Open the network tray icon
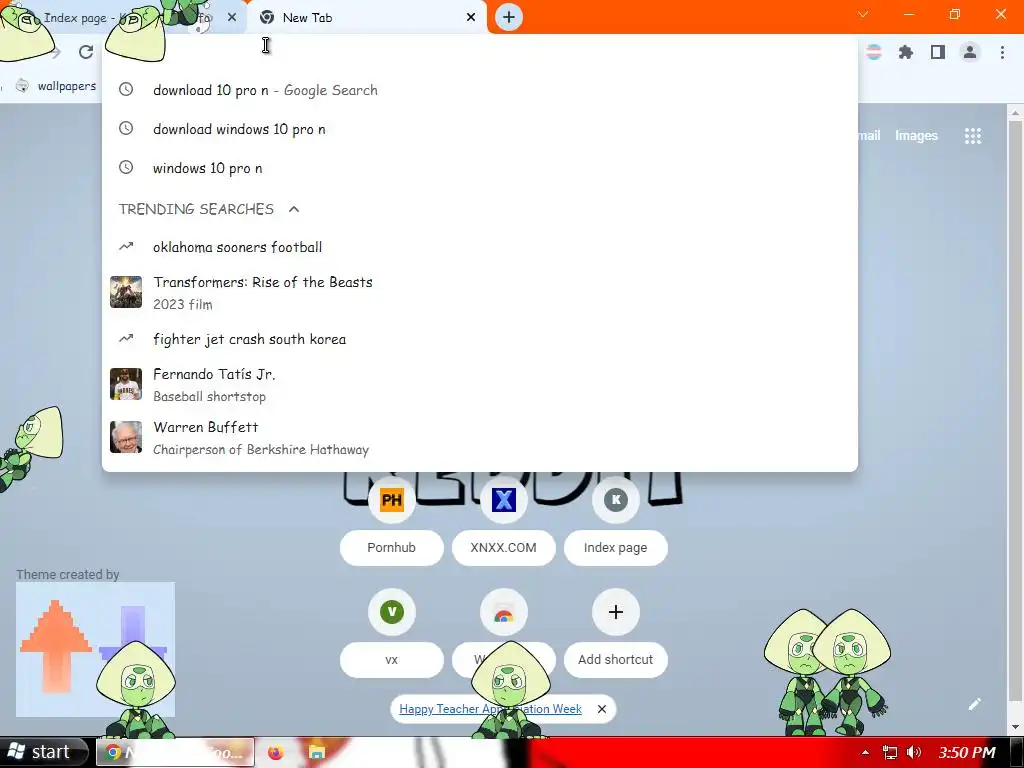 pyautogui.click(x=889, y=753)
